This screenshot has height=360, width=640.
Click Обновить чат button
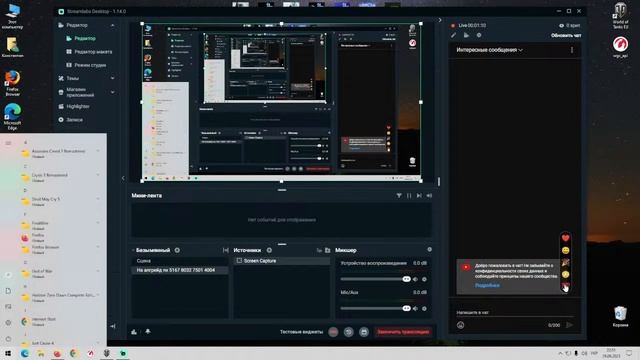point(566,36)
